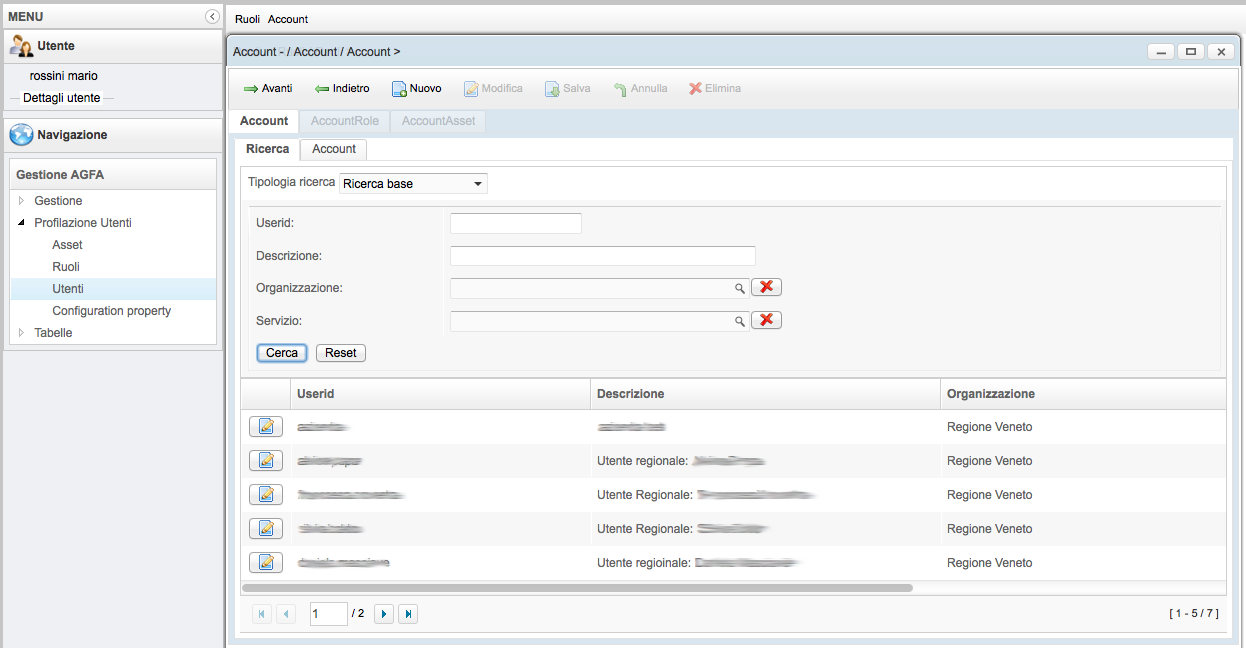The image size is (1246, 648).
Task: Select Ruoli in navigation tree
Action: coord(66,267)
